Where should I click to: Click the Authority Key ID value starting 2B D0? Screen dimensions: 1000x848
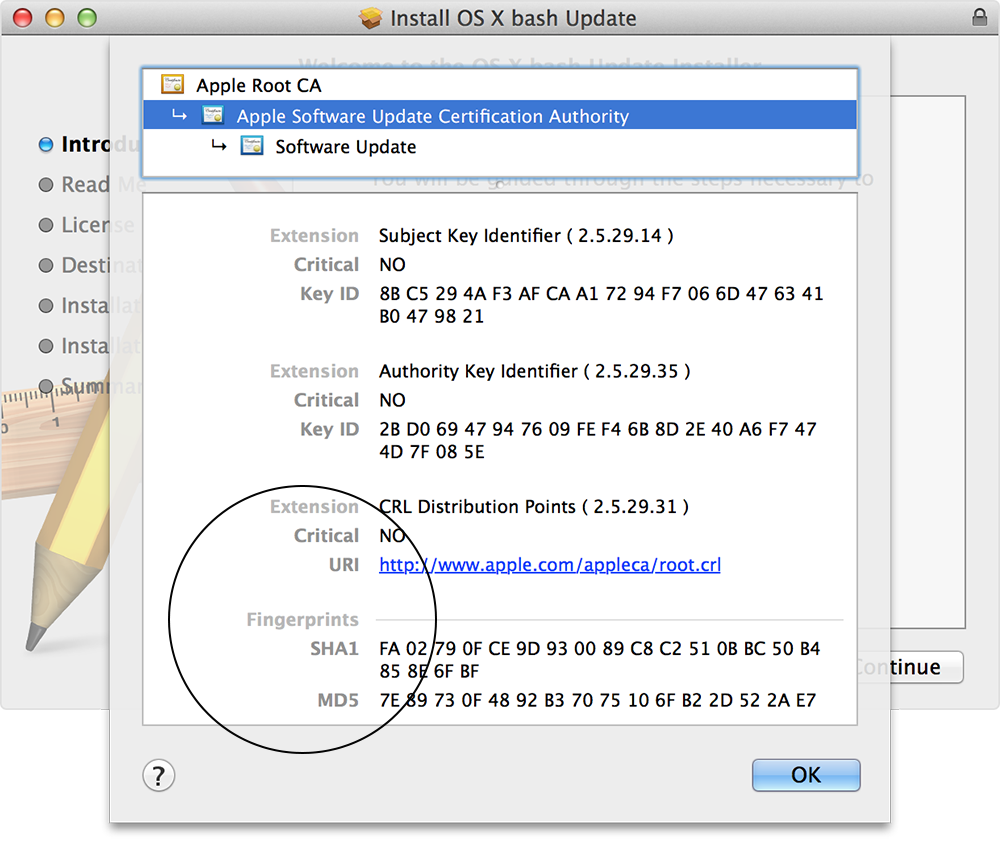(x=598, y=441)
